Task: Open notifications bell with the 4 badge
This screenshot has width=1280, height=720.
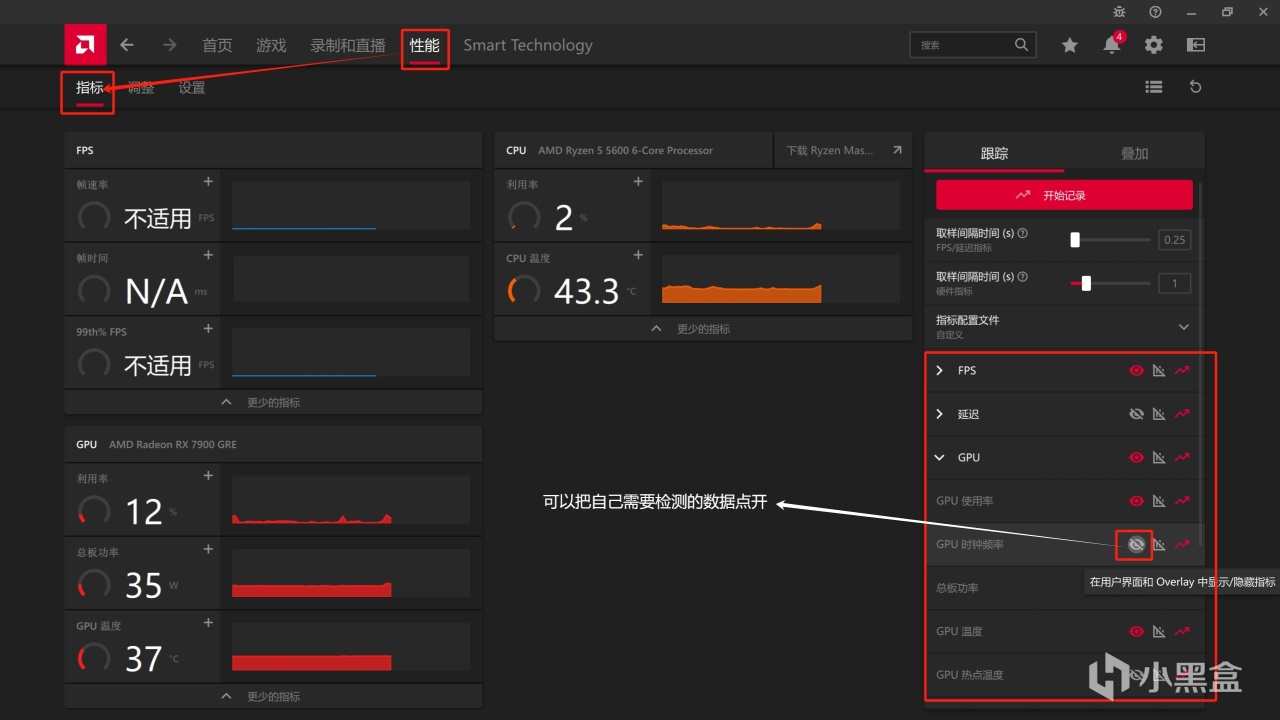Action: [x=1112, y=45]
